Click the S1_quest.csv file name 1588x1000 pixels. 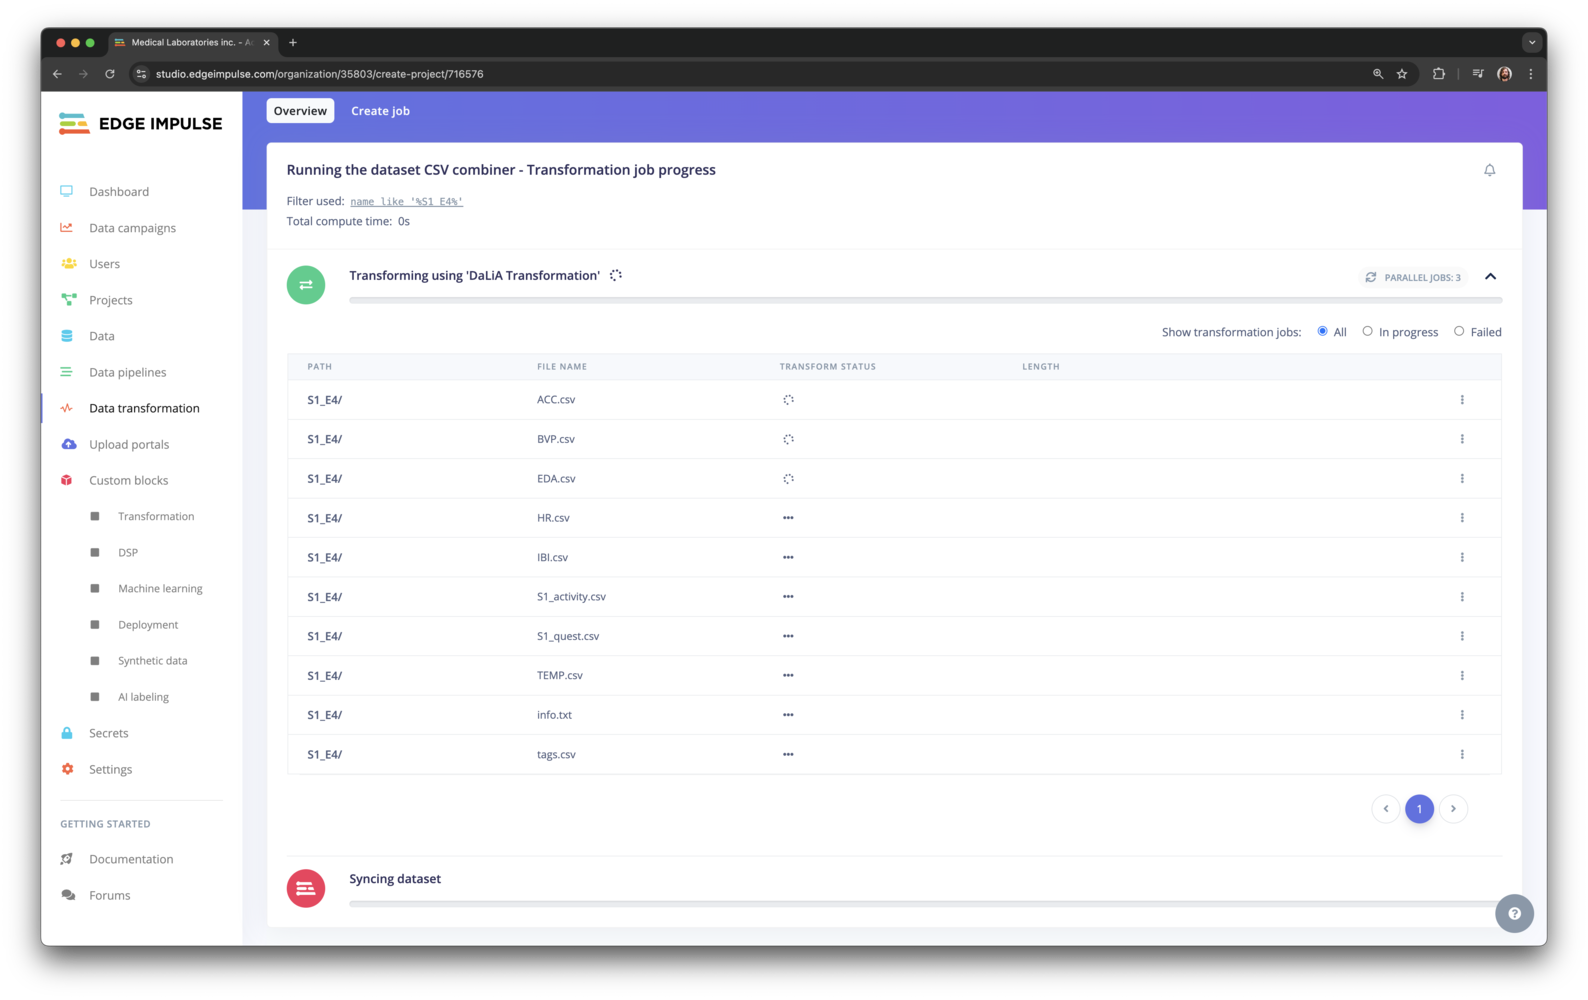(x=568, y=636)
